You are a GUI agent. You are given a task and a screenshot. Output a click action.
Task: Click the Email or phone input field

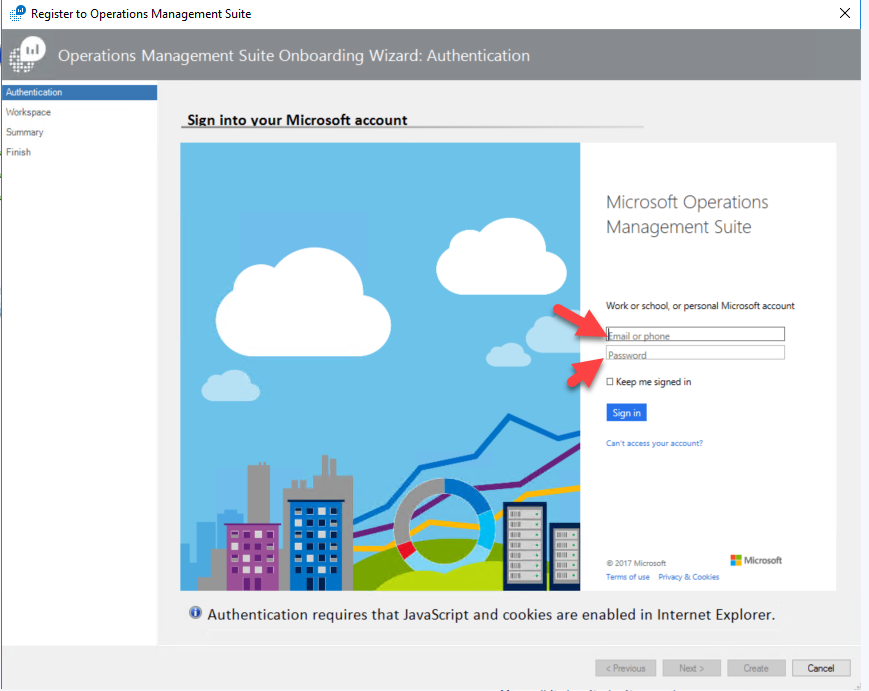click(695, 334)
